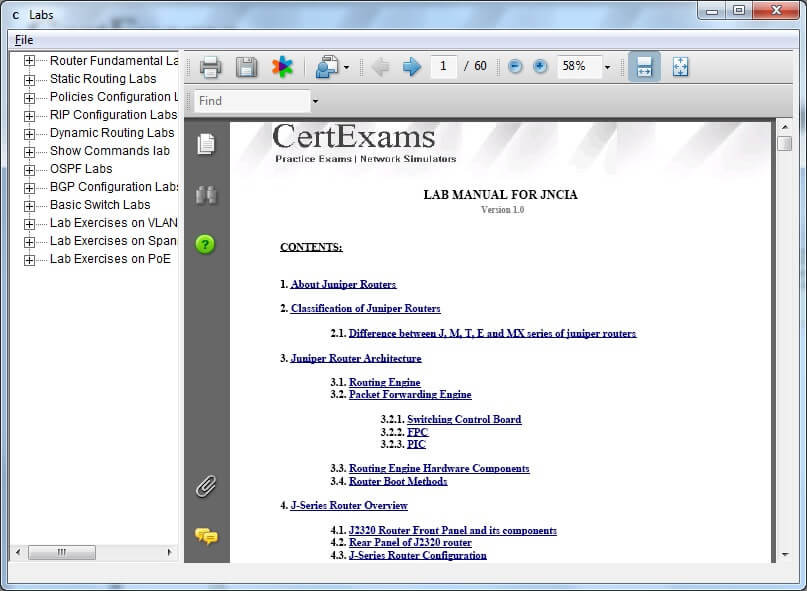This screenshot has height=591, width=807.
Task: Select OSPF Labs tree item
Action: click(81, 169)
